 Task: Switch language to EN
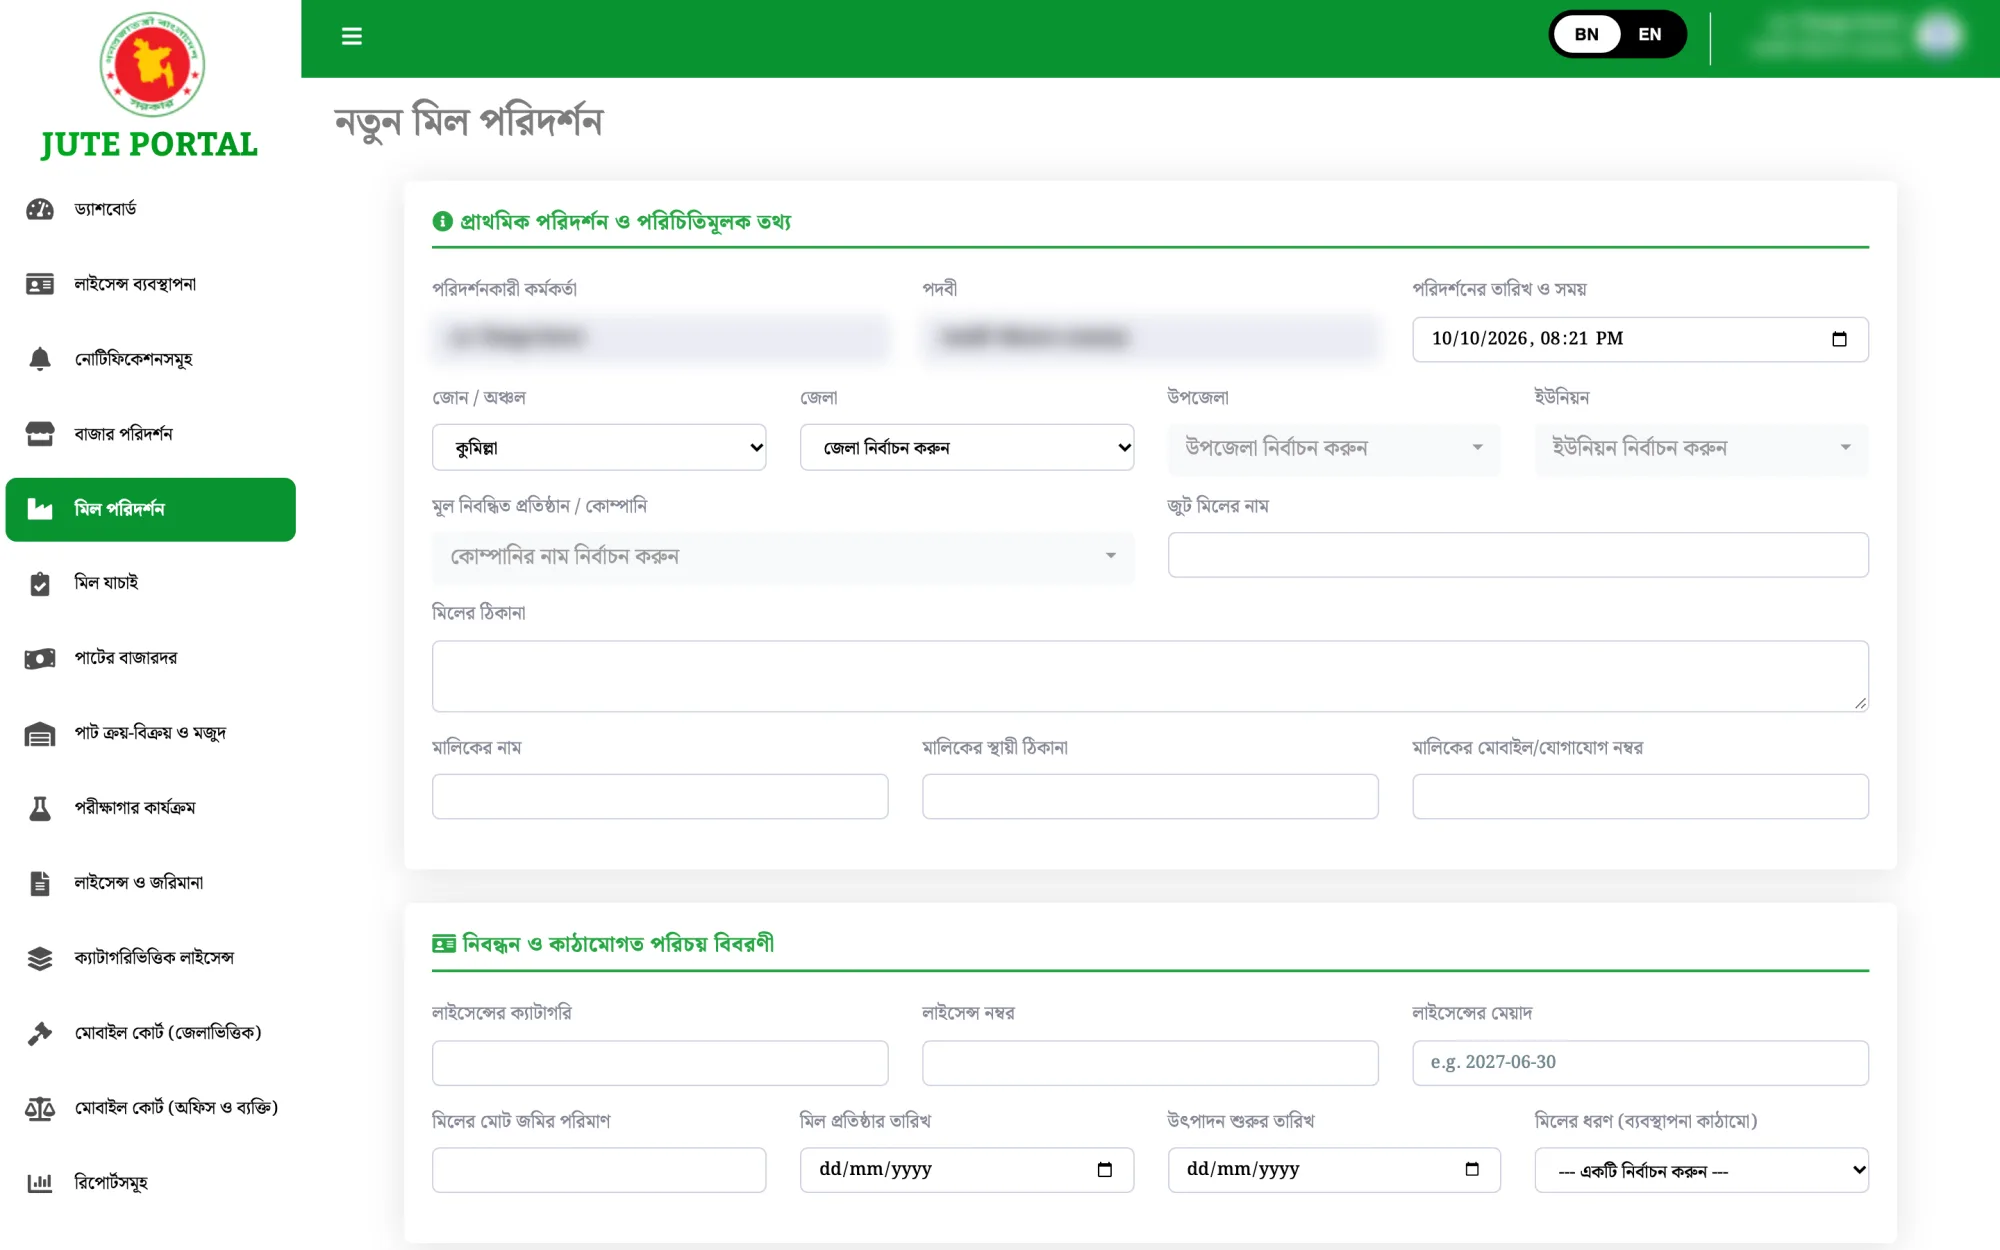point(1650,34)
